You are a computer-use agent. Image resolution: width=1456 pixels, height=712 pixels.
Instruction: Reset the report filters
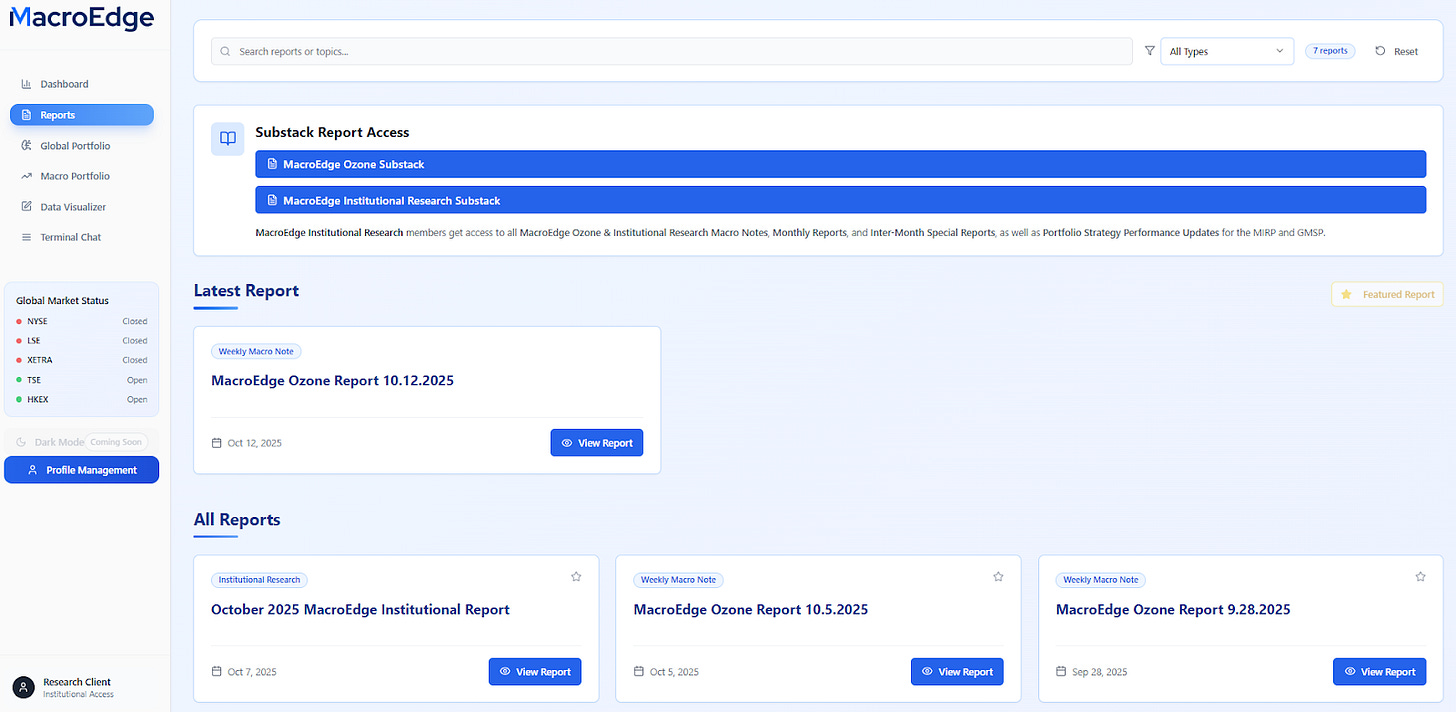(x=1396, y=51)
